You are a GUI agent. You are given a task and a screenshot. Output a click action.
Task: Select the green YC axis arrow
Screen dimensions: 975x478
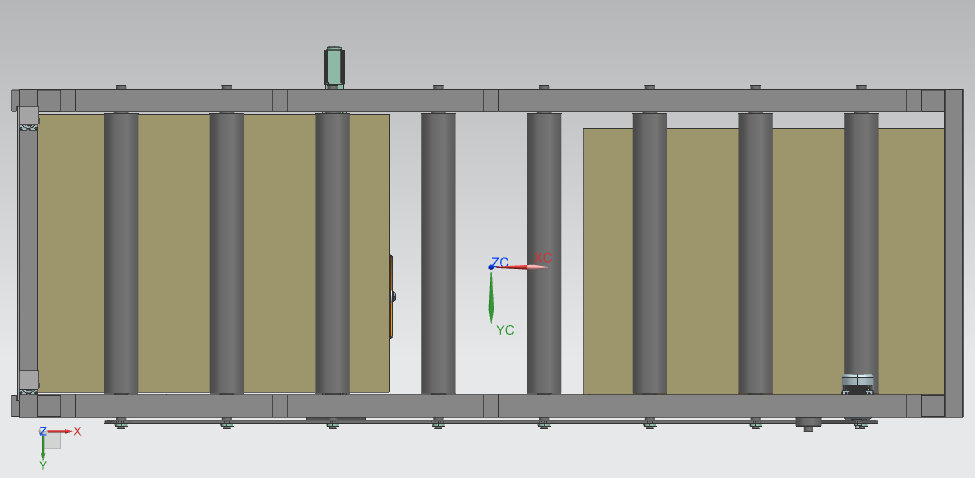pos(491,297)
